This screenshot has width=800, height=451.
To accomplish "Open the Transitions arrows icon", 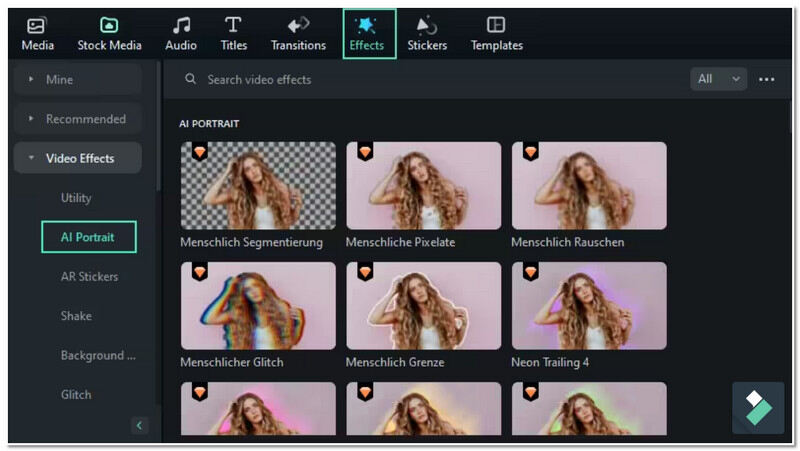I will 298,25.
